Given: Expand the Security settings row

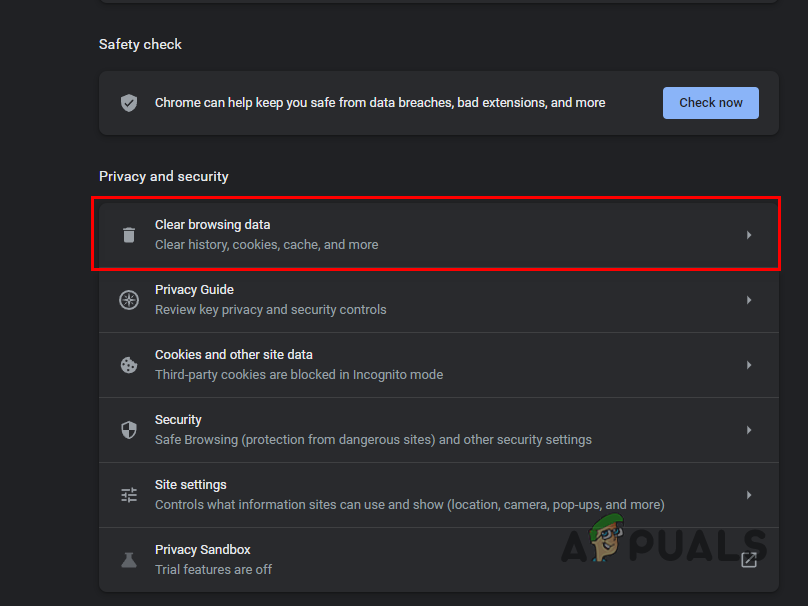Looking at the screenshot, I should pyautogui.click(x=748, y=429).
